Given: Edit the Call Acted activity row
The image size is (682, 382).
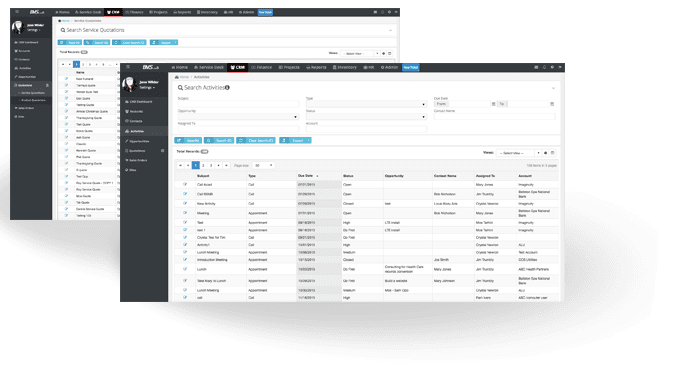Looking at the screenshot, I should [x=185, y=184].
